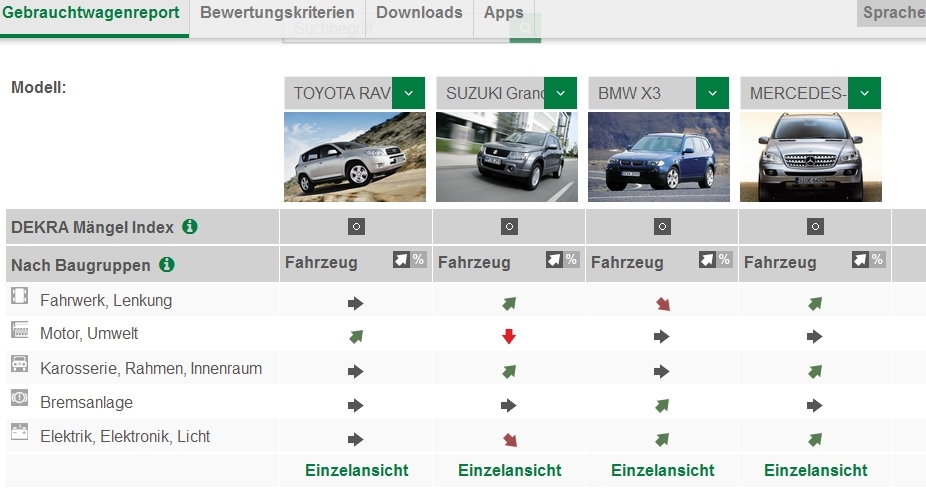Image resolution: width=926 pixels, height=504 pixels.
Task: Click Suzuki's red down arrow for Motor, Umwelt
Action: [x=508, y=336]
